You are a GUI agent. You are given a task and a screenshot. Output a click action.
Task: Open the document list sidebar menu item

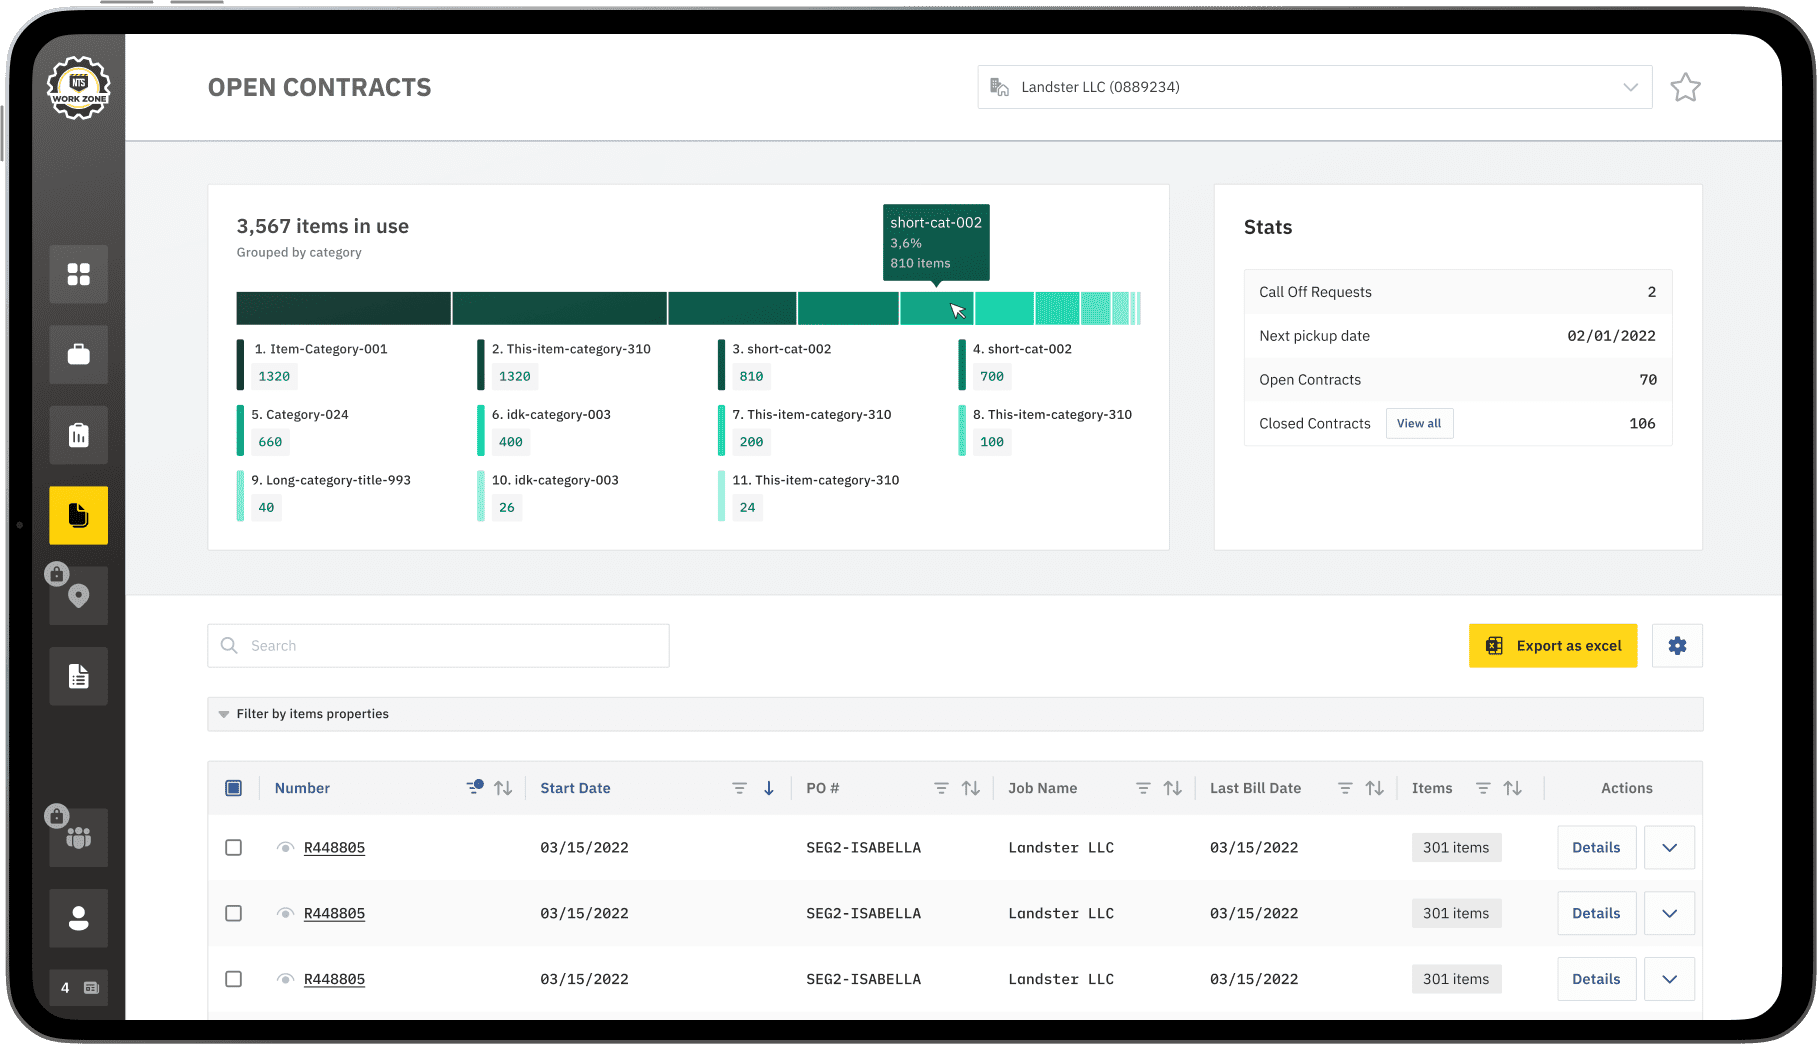click(78, 677)
